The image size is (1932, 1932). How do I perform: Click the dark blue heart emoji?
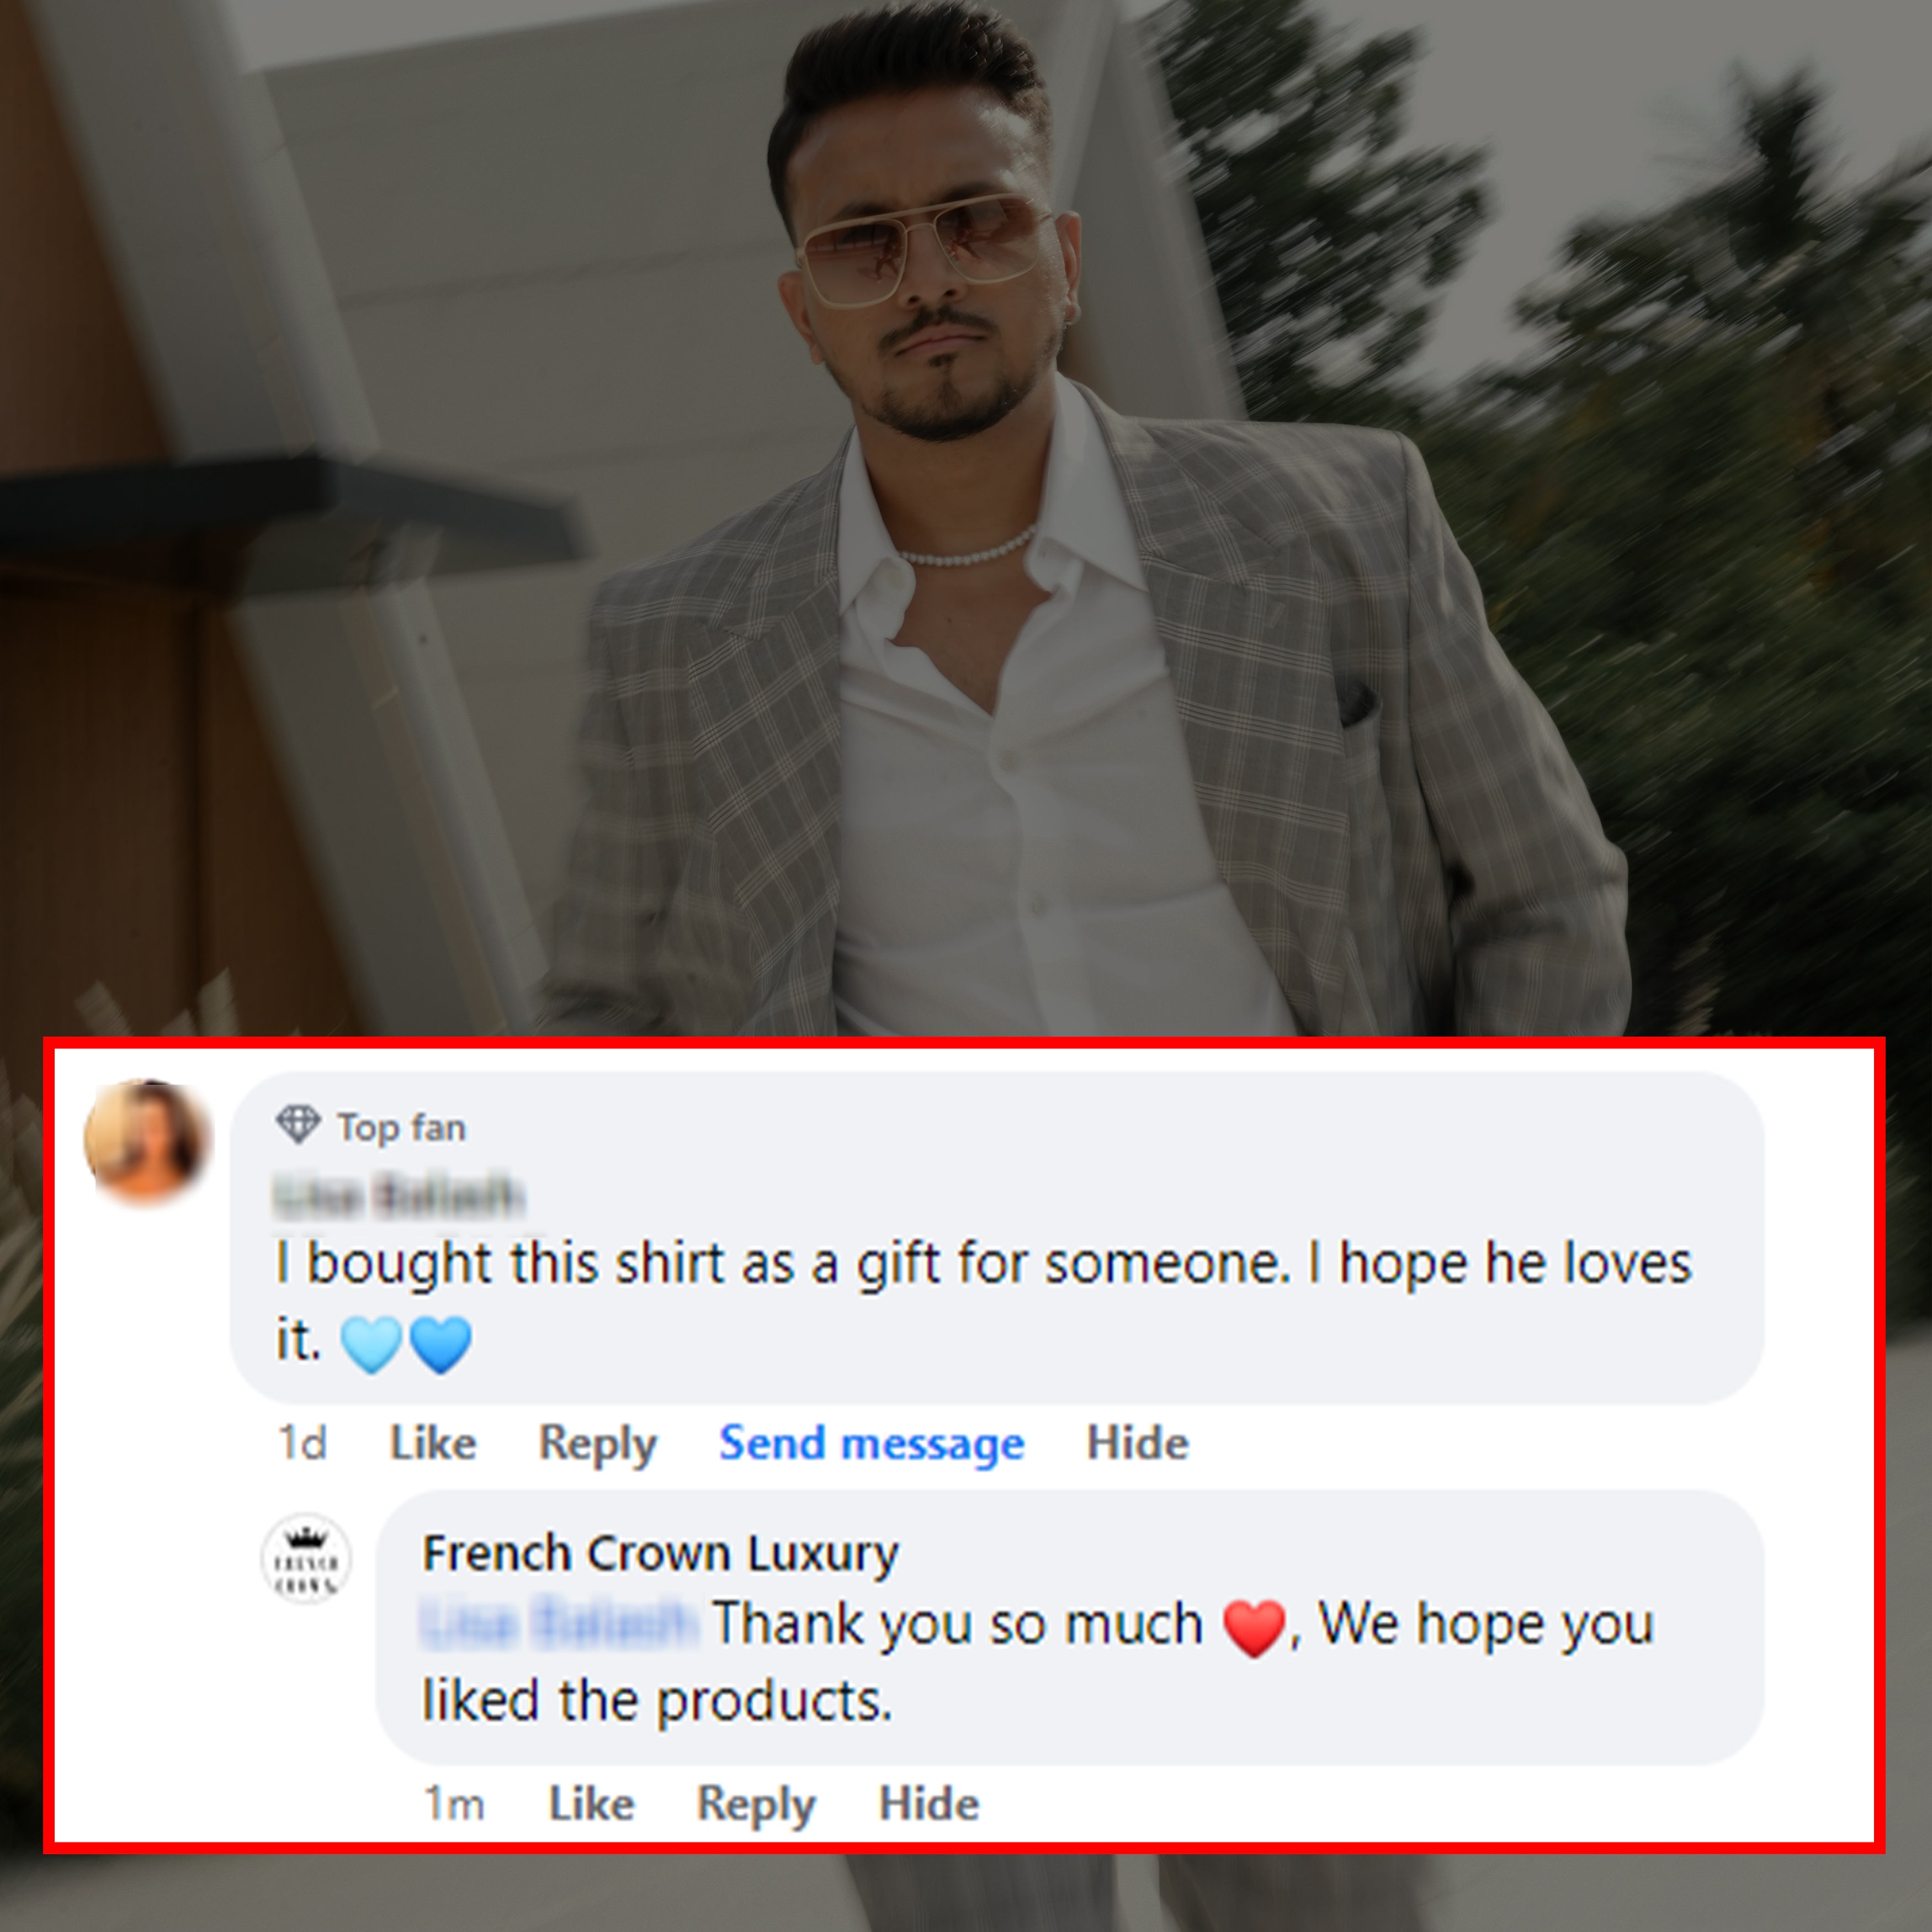click(441, 1344)
